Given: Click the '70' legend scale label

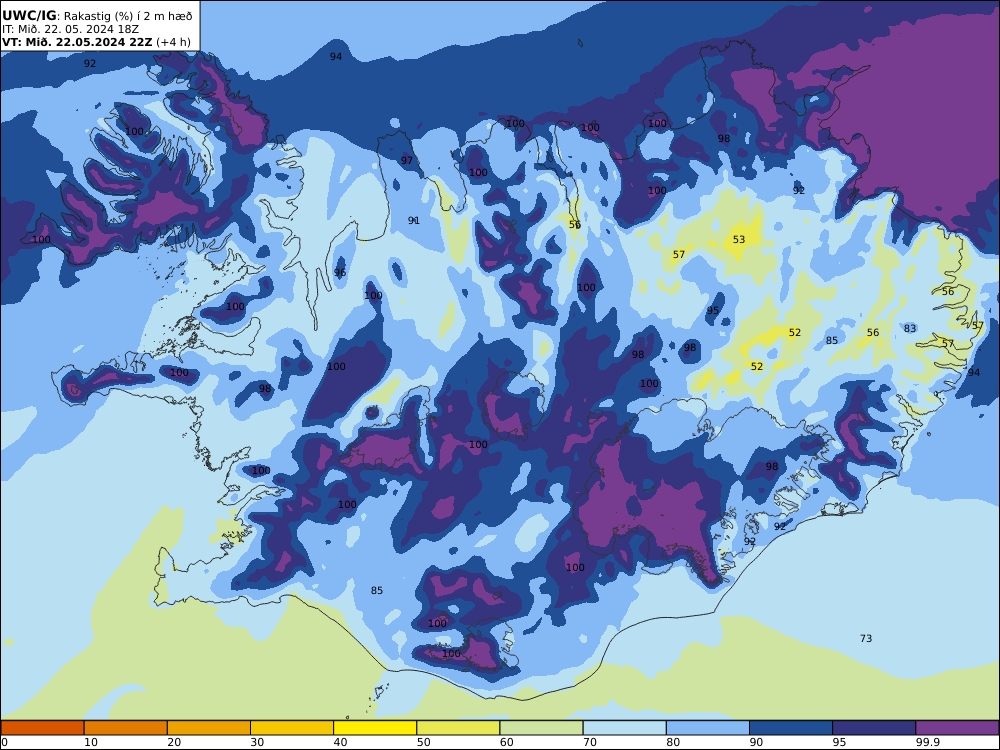Looking at the screenshot, I should tap(590, 742).
